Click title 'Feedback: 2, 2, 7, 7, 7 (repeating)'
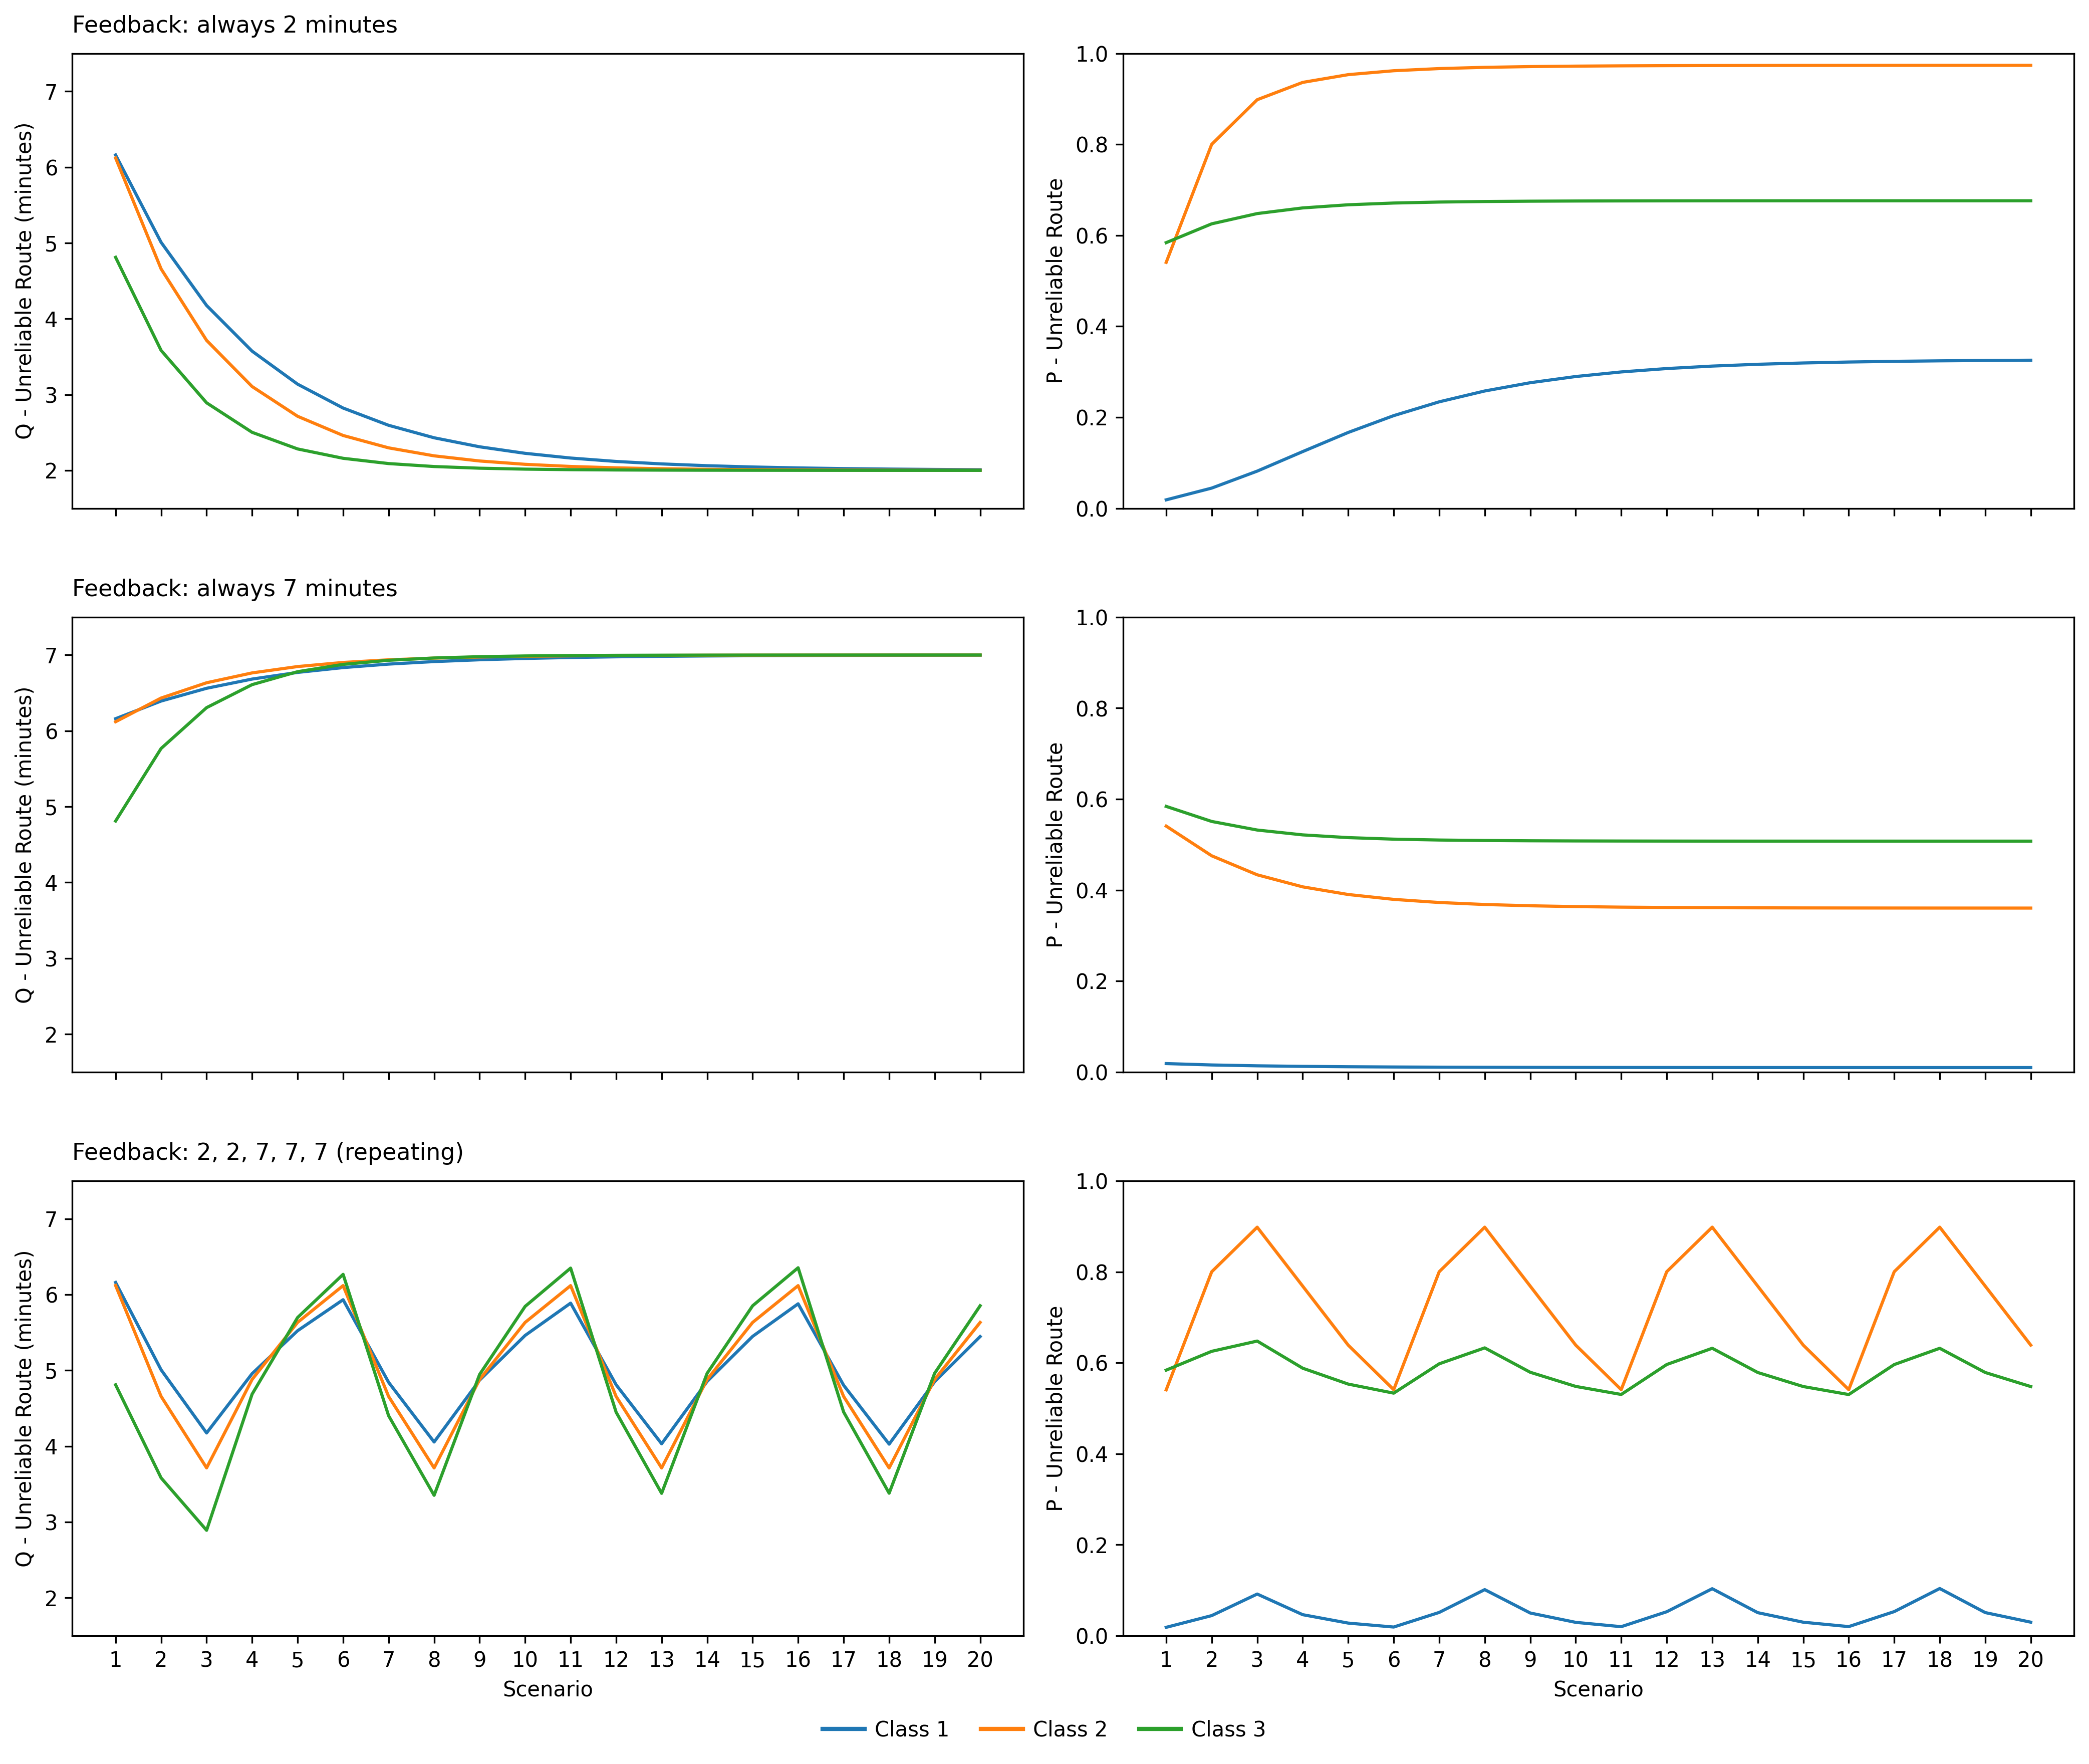This screenshot has width=2089, height=1764. (x=267, y=1152)
